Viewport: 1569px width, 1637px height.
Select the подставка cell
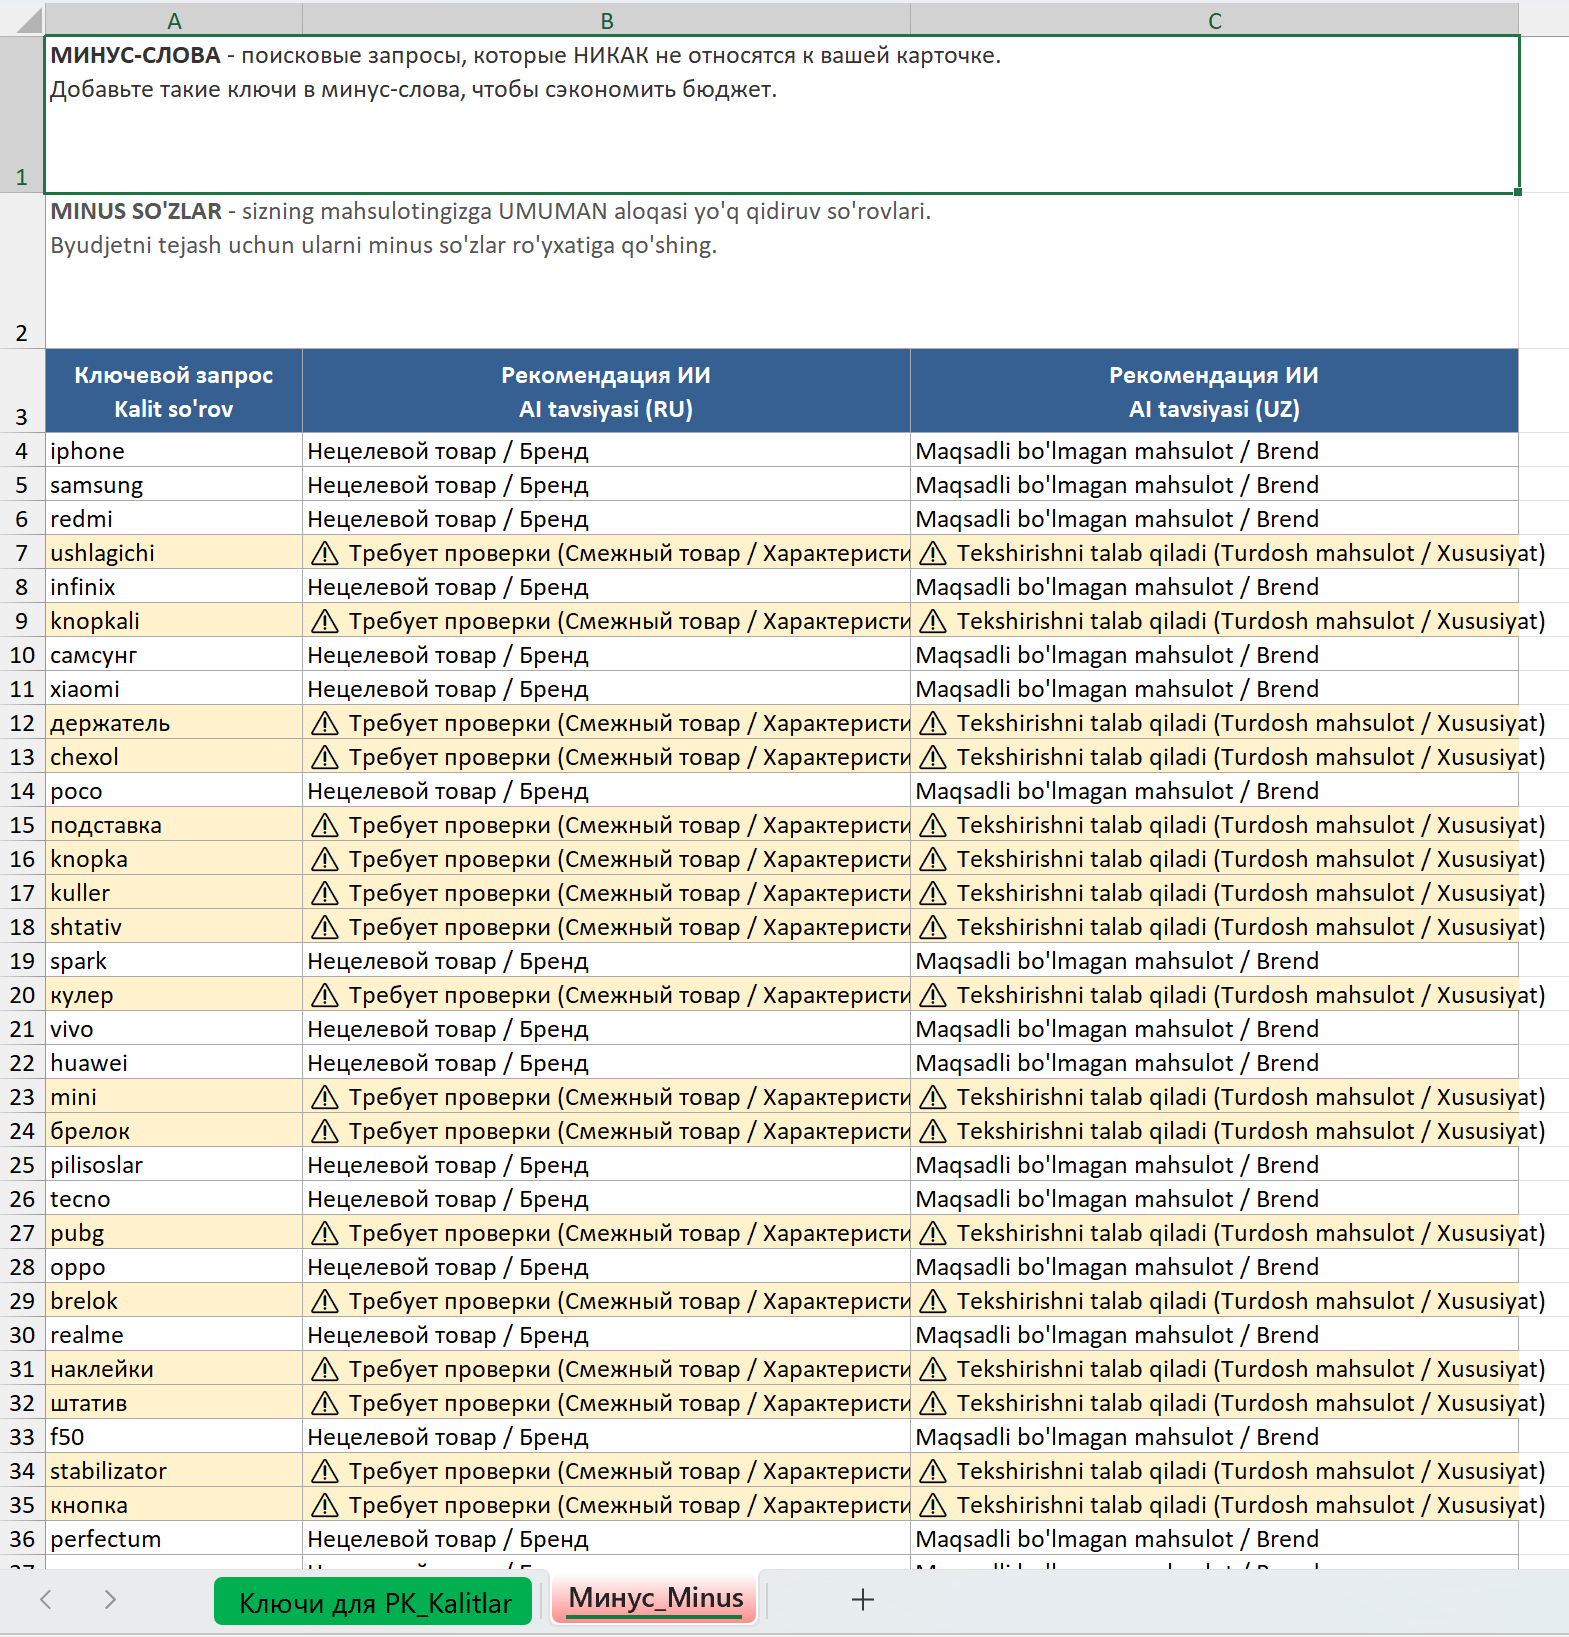tap(174, 824)
